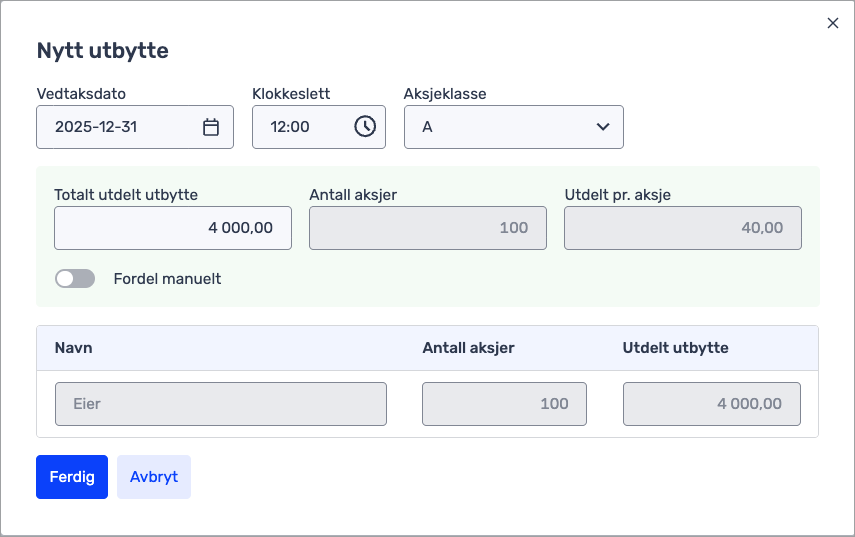Click the clock icon in Klokkeslett
The height and width of the screenshot is (537, 855).
point(365,127)
